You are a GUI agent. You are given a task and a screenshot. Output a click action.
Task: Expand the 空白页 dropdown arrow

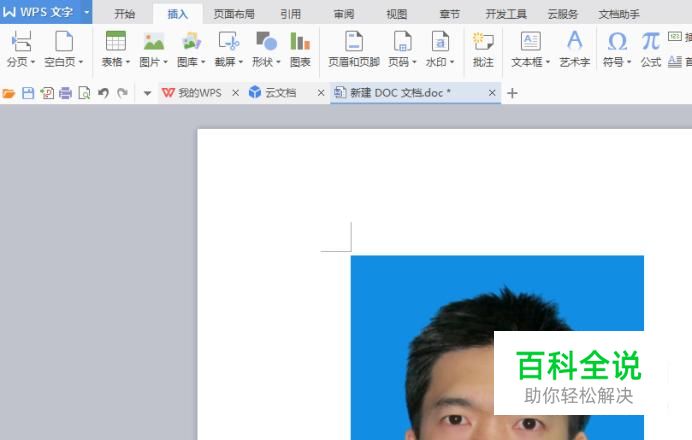point(81,62)
